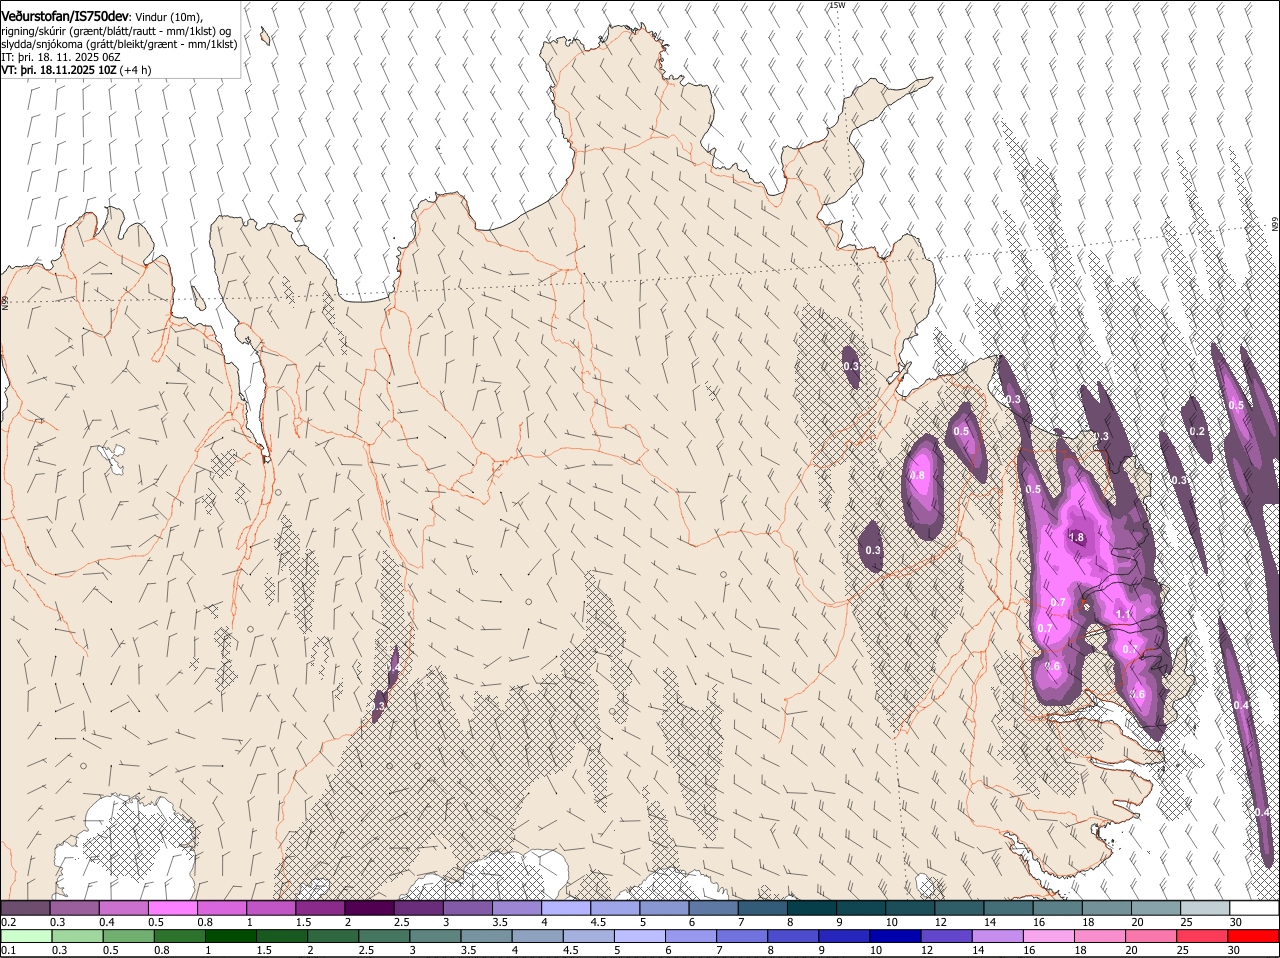Click the red lower swatch starting at 30
The image size is (1280, 958).
pos(1251,936)
